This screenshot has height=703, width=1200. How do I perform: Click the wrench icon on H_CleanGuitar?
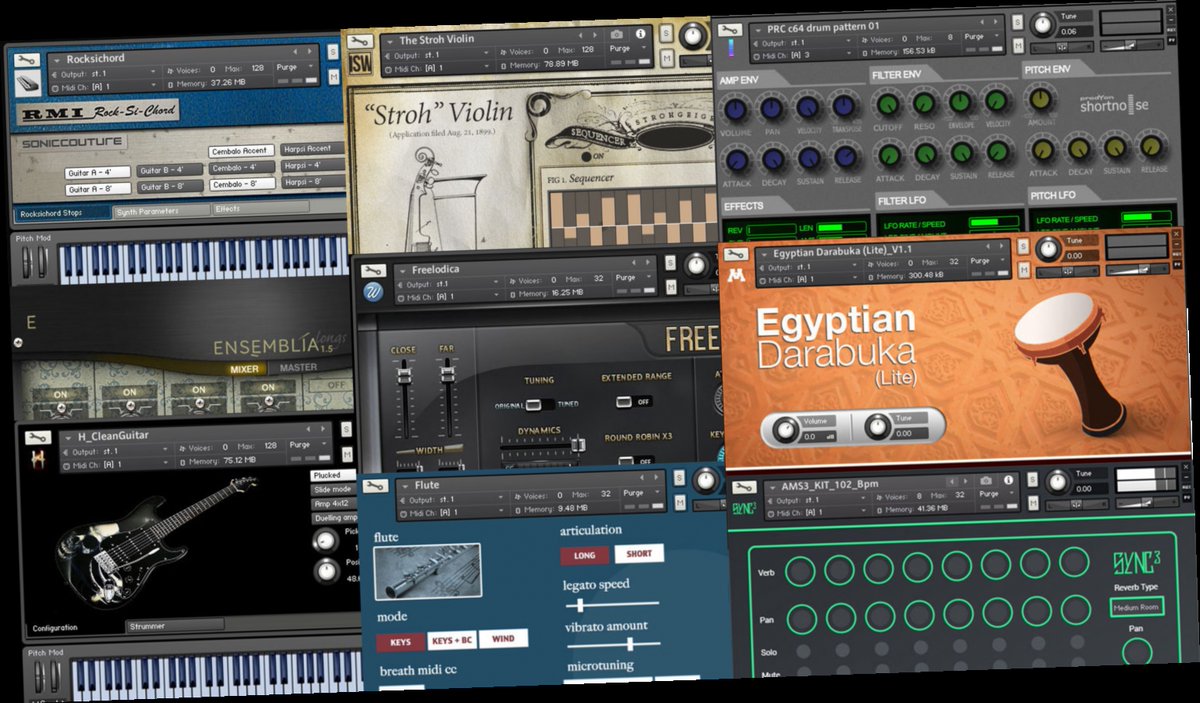coord(36,435)
